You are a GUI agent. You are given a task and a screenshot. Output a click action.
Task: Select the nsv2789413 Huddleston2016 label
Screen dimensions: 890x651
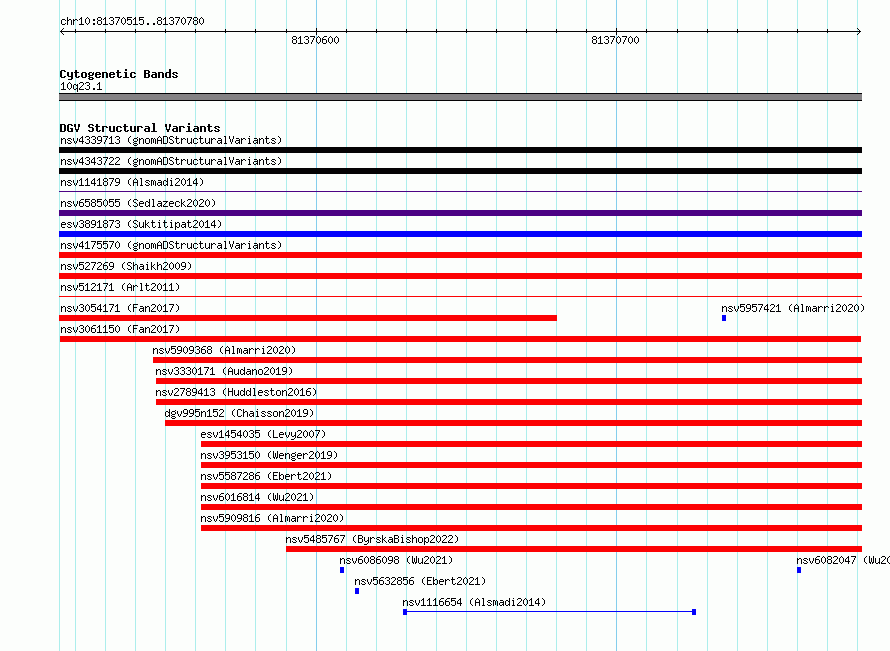pyautogui.click(x=236, y=392)
